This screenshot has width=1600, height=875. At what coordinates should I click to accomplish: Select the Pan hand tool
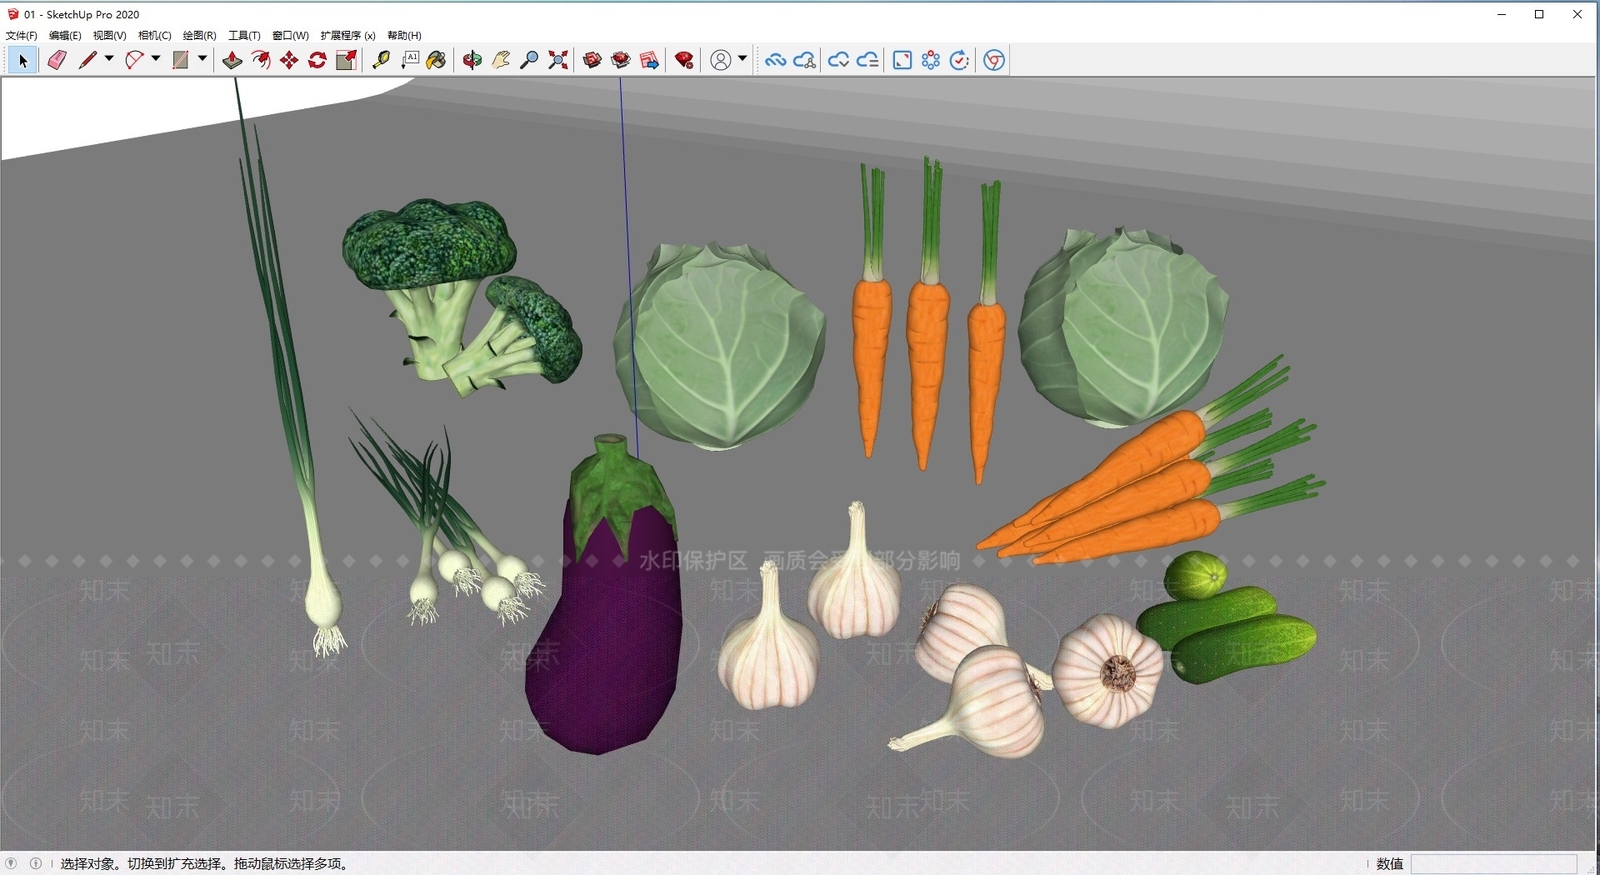coord(501,61)
